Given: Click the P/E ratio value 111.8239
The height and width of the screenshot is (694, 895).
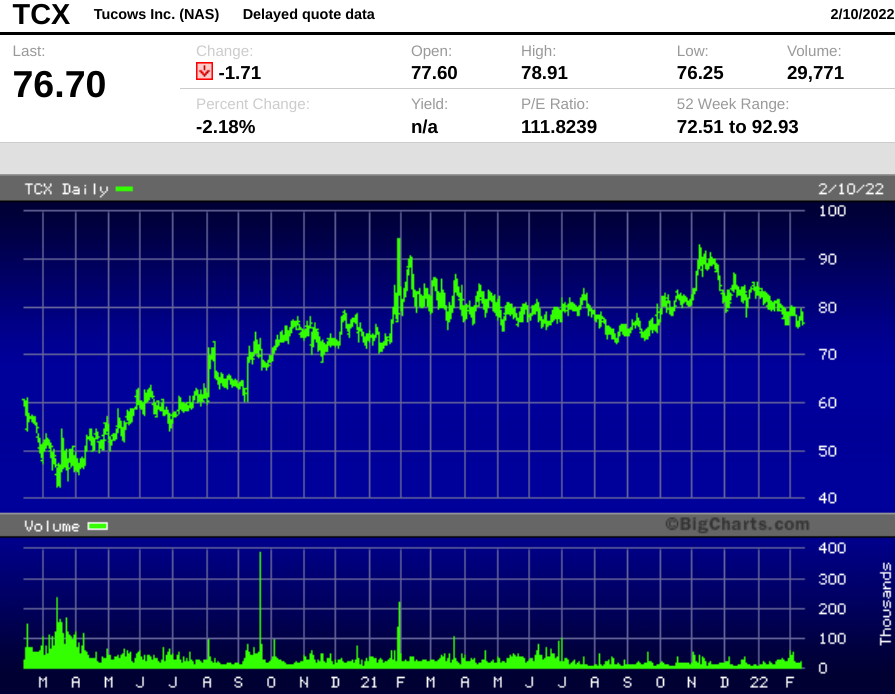Looking at the screenshot, I should 559,126.
